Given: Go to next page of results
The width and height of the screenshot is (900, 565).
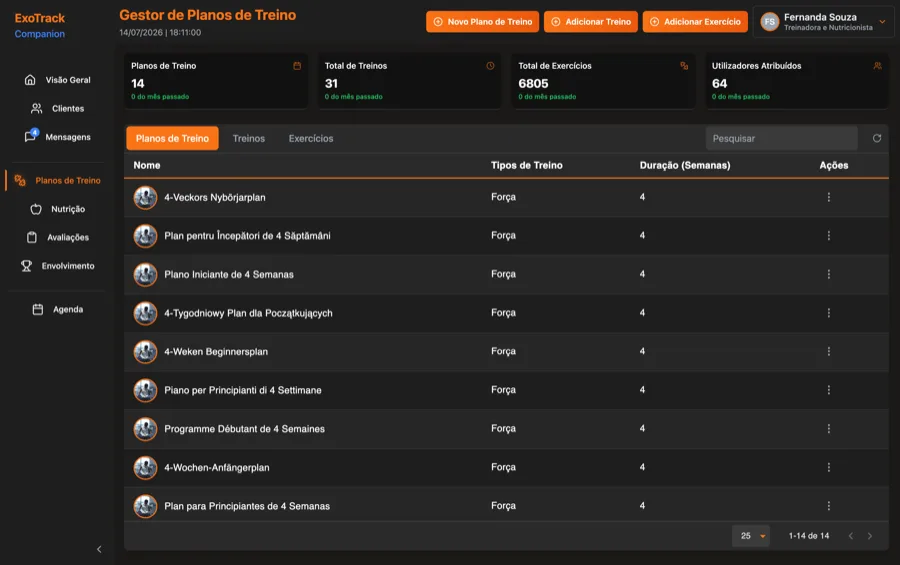Looking at the screenshot, I should 870,536.
